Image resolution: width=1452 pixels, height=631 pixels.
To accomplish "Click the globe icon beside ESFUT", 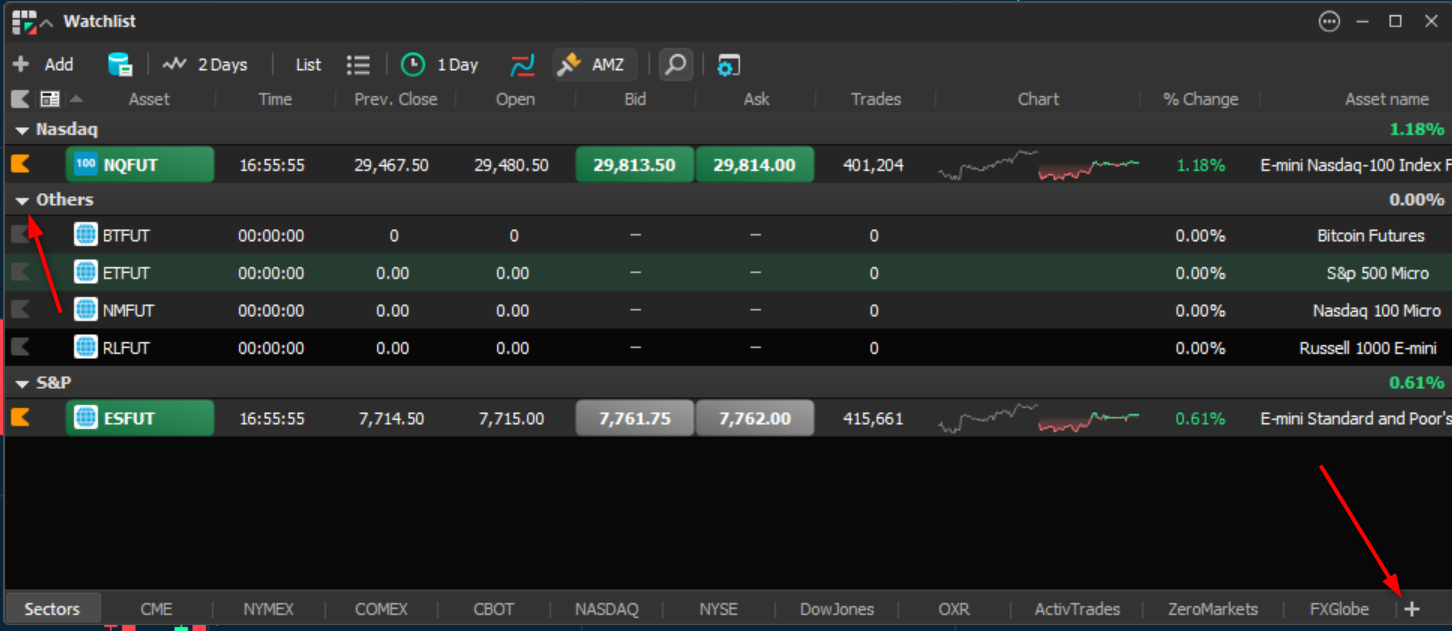I will point(86,417).
